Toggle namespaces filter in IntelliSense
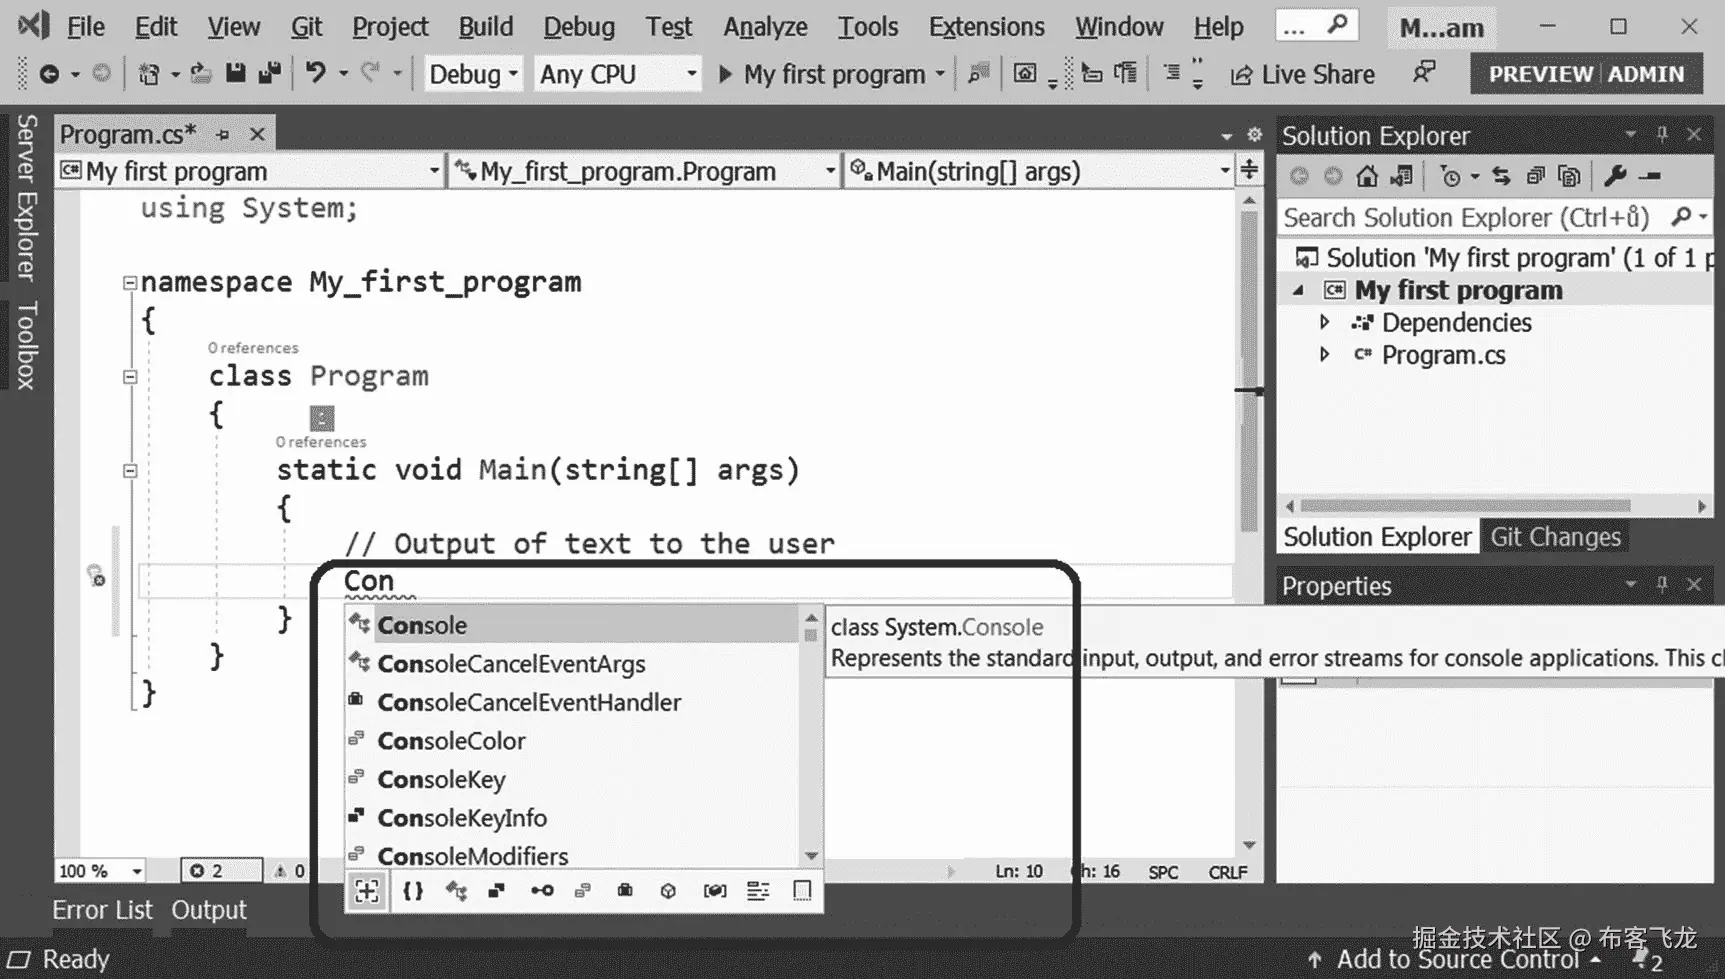 (x=413, y=890)
